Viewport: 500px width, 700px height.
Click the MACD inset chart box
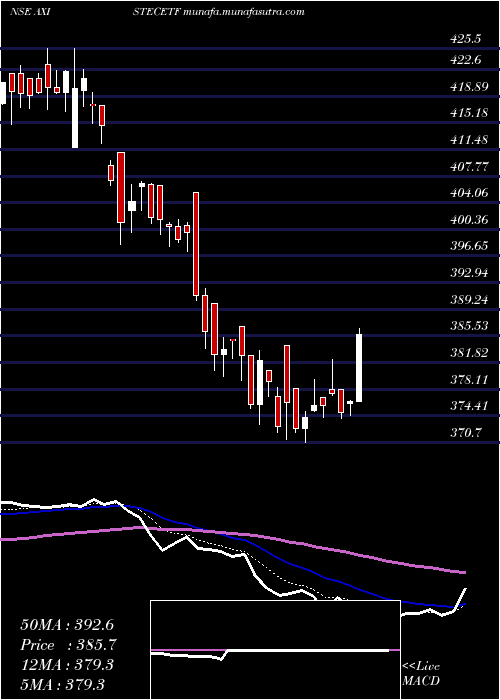point(275,650)
